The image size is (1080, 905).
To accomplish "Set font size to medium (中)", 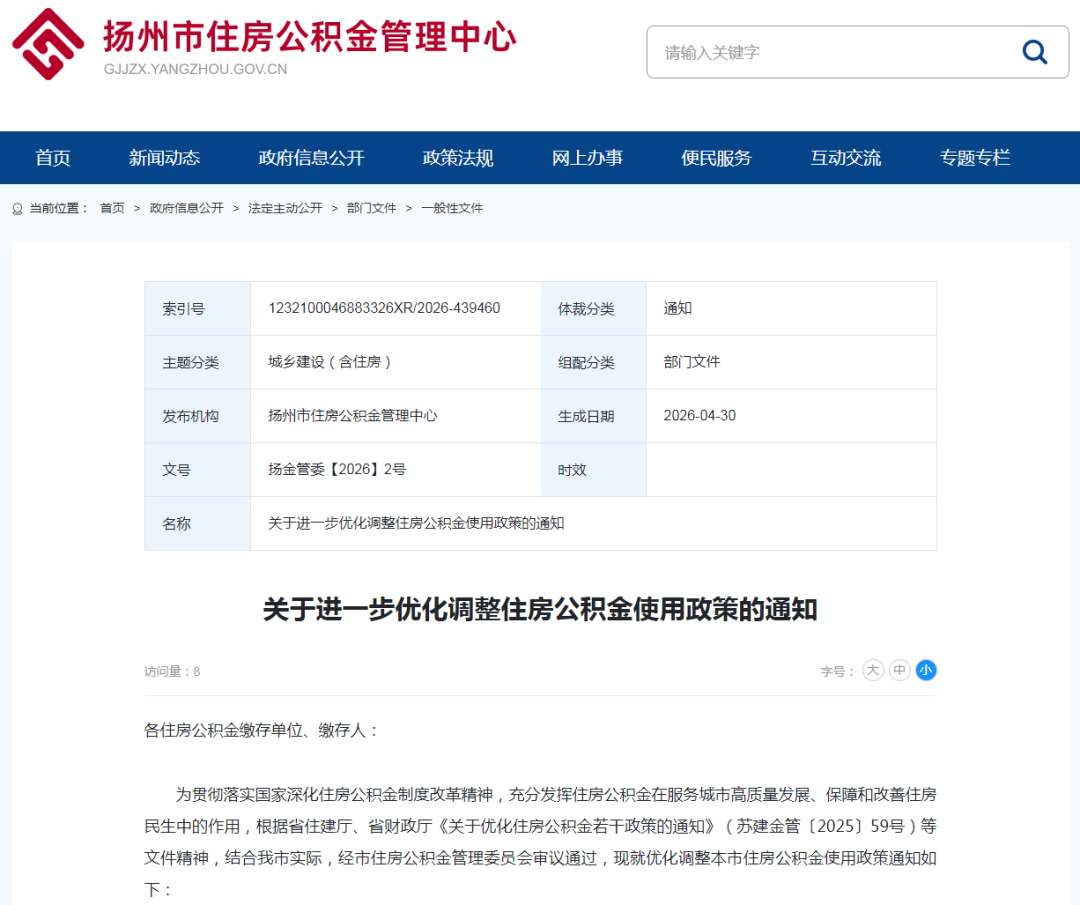I will click(x=900, y=670).
